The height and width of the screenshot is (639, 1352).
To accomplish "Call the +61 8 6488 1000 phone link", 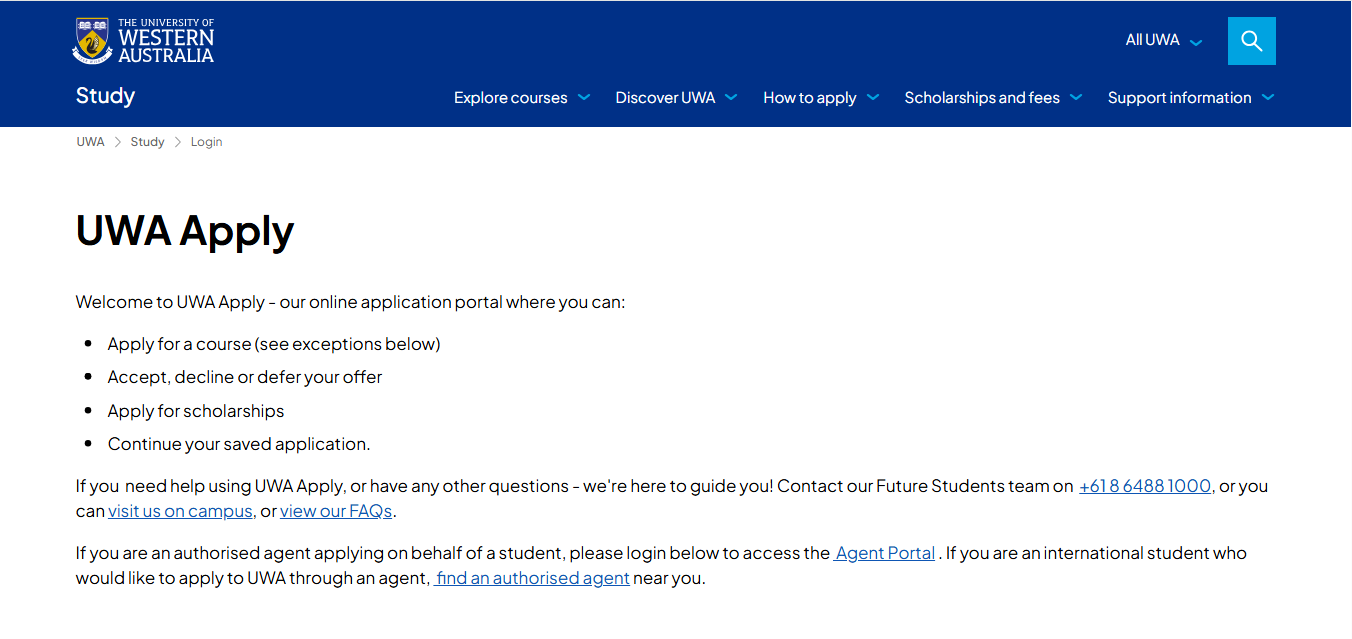I will (x=1146, y=486).
